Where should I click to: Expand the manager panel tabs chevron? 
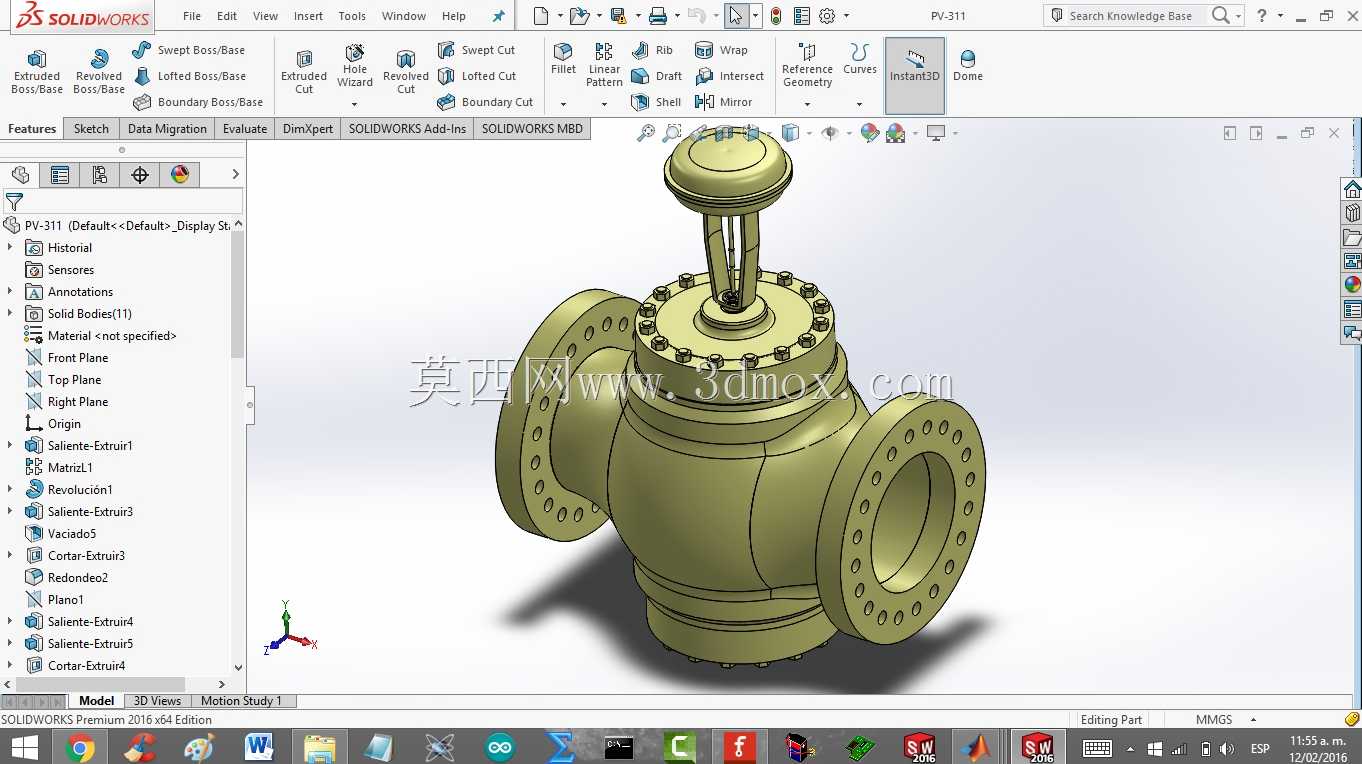pos(235,174)
